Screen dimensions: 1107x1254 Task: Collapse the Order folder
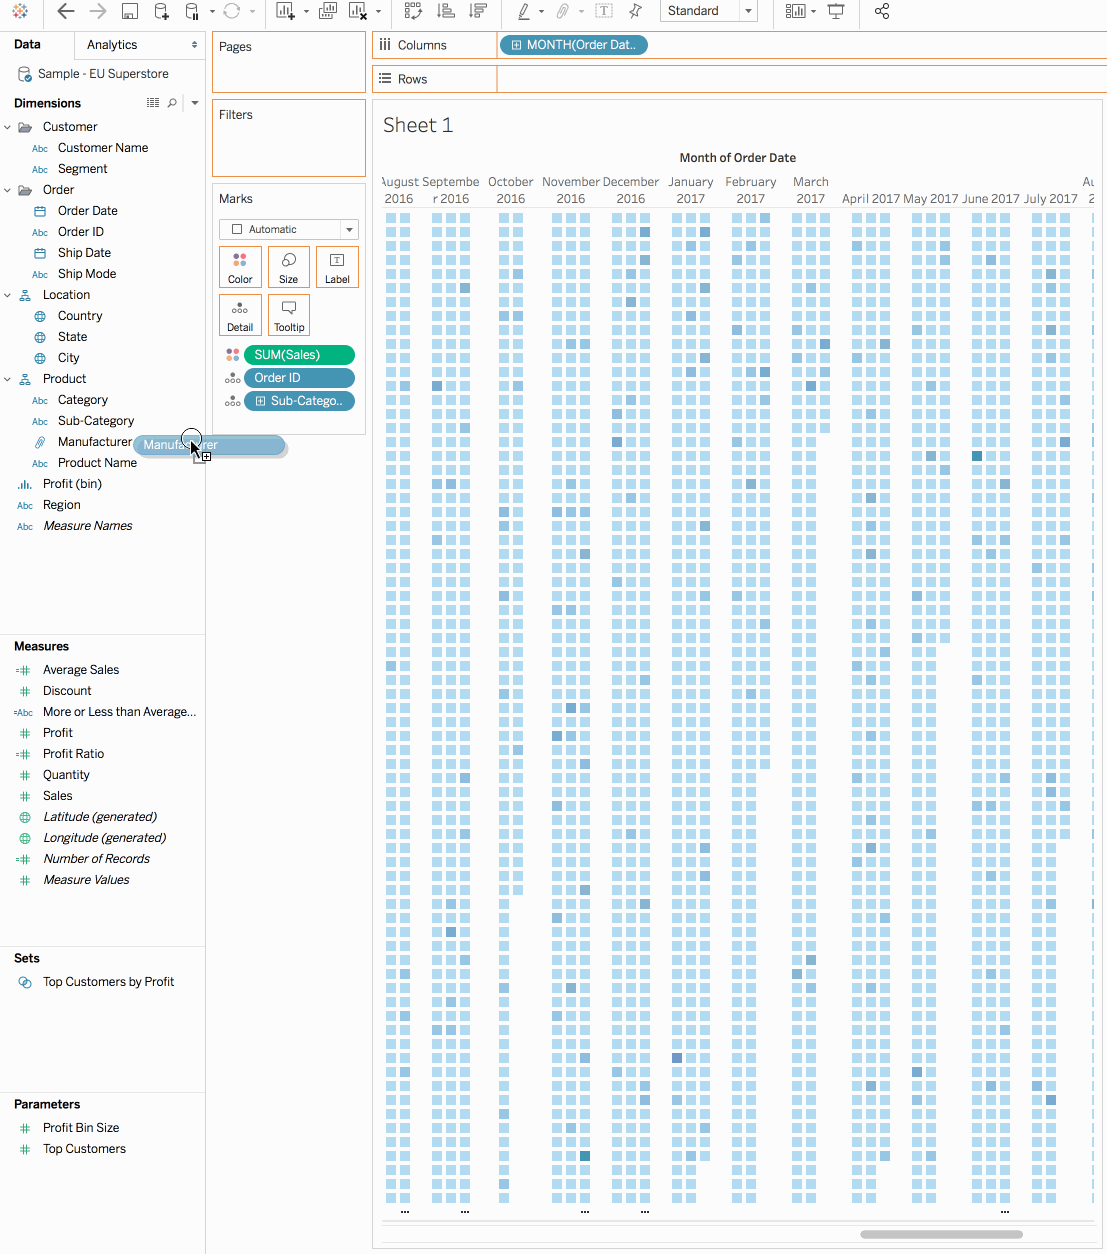[x=8, y=190]
